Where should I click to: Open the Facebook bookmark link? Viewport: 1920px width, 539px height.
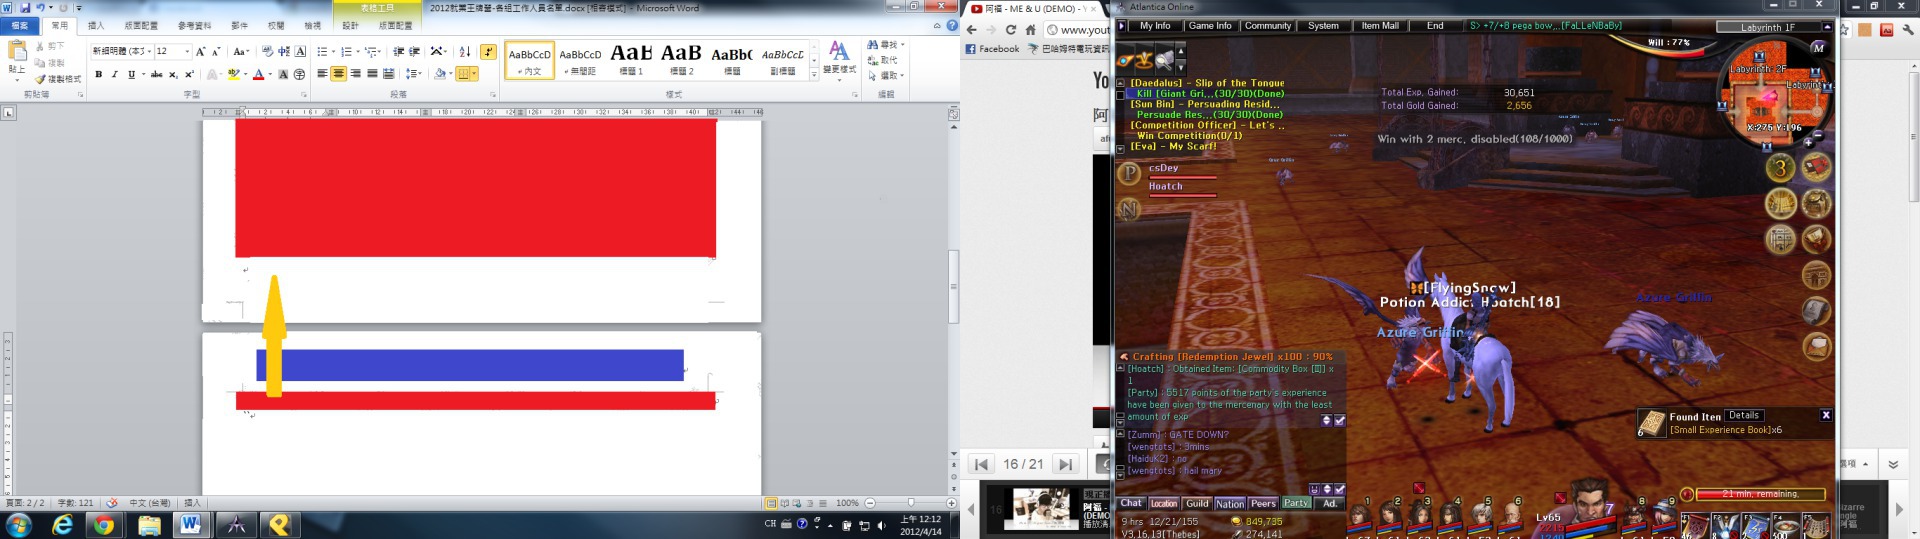point(992,49)
